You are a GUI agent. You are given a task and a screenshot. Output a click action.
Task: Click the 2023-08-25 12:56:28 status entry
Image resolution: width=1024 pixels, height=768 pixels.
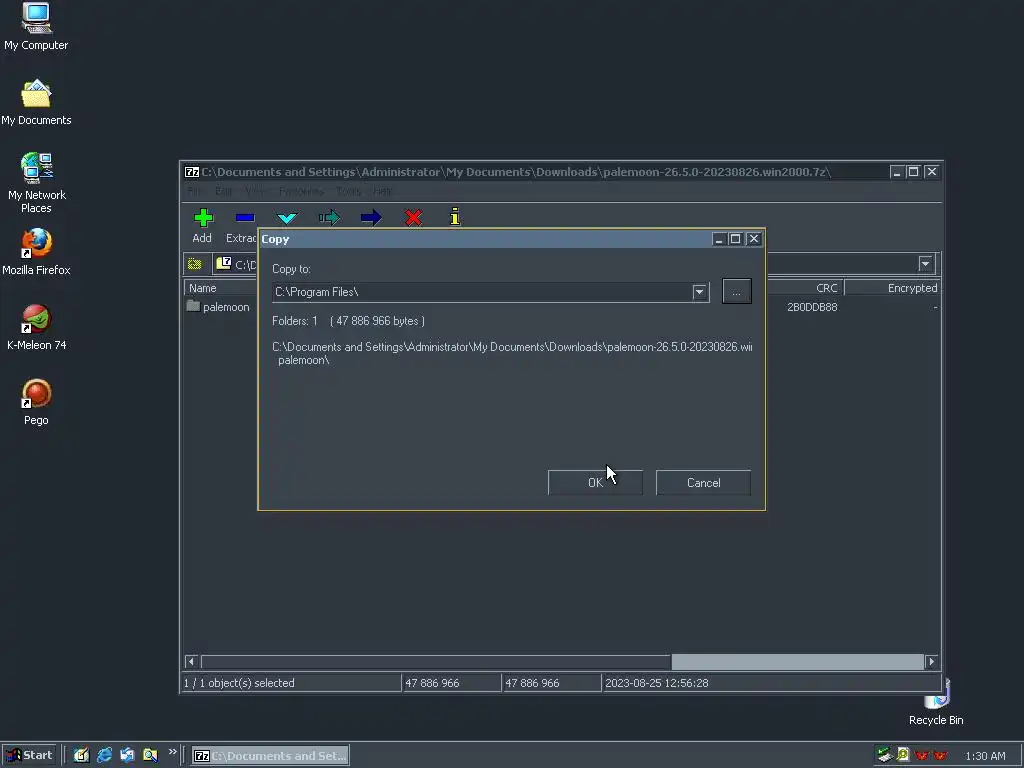(x=656, y=683)
